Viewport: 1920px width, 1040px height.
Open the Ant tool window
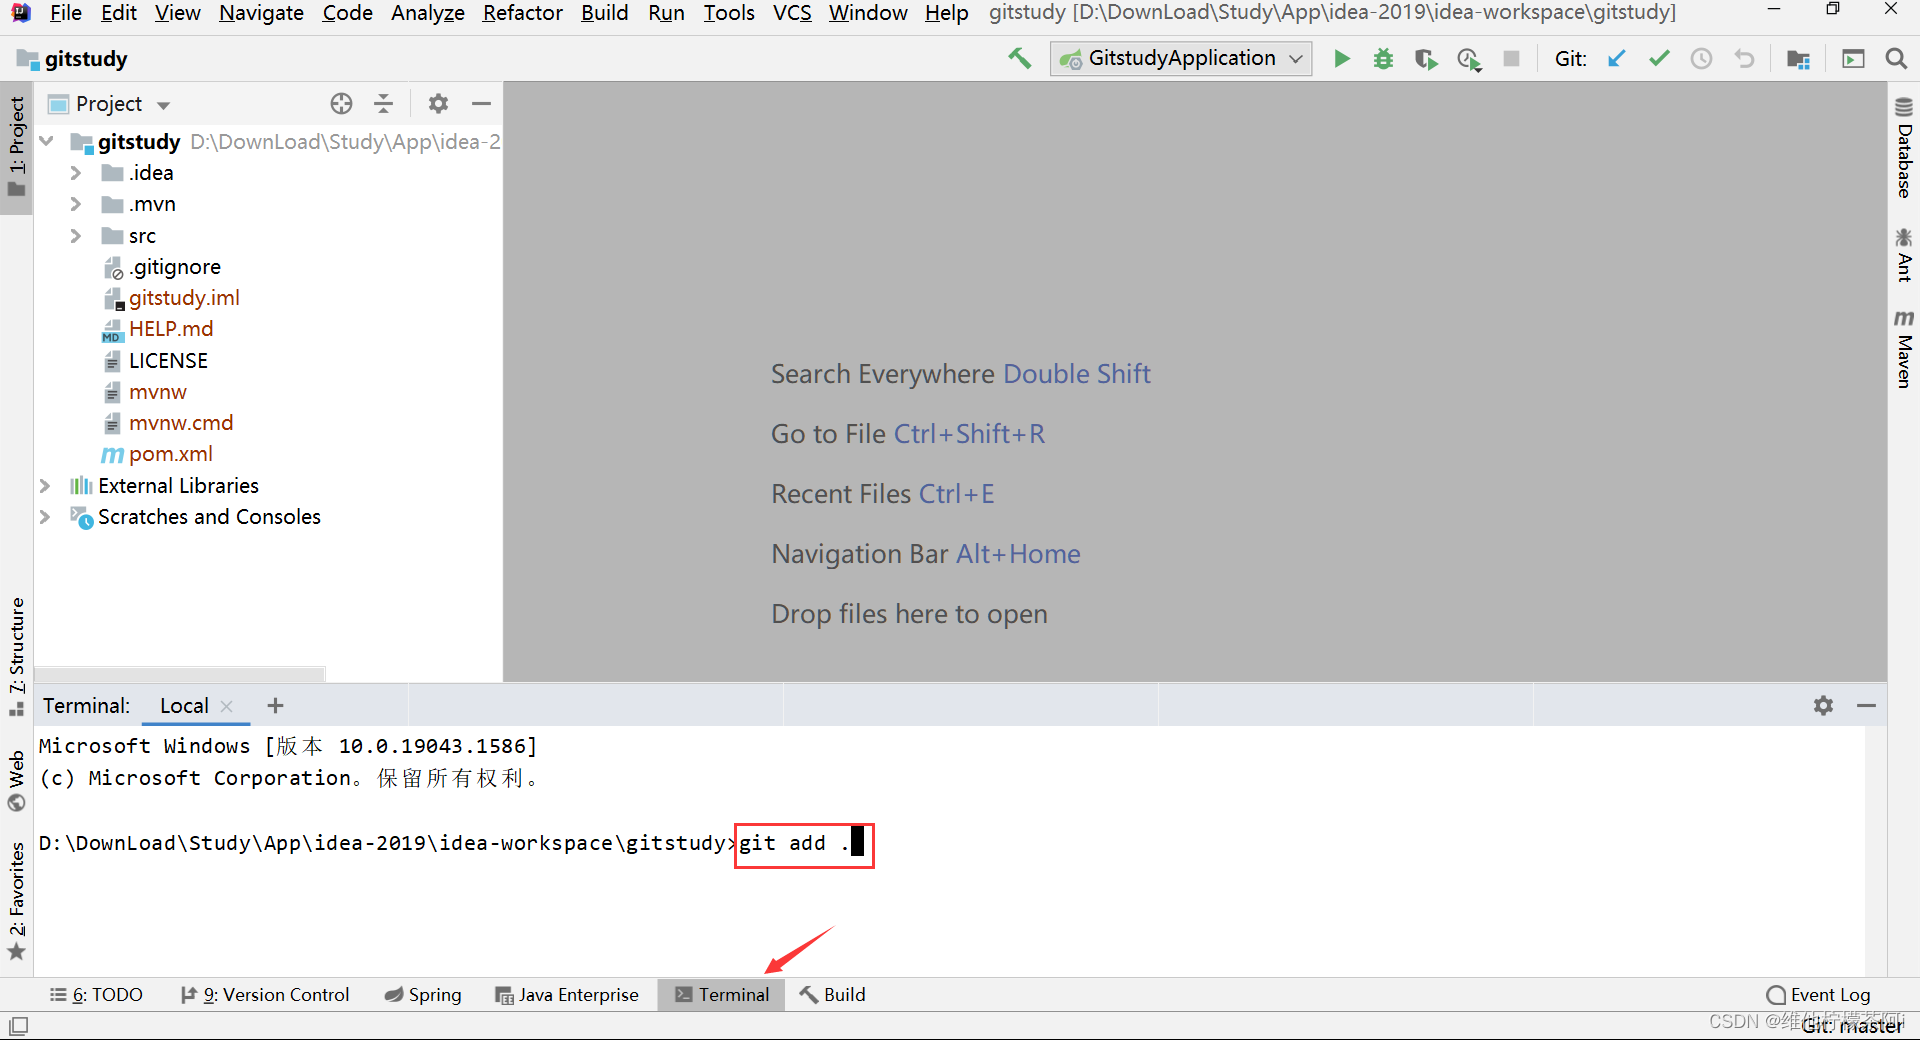pyautogui.click(x=1904, y=255)
